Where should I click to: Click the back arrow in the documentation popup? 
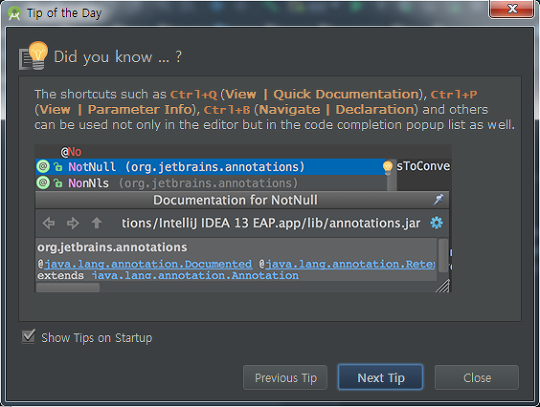[49, 223]
